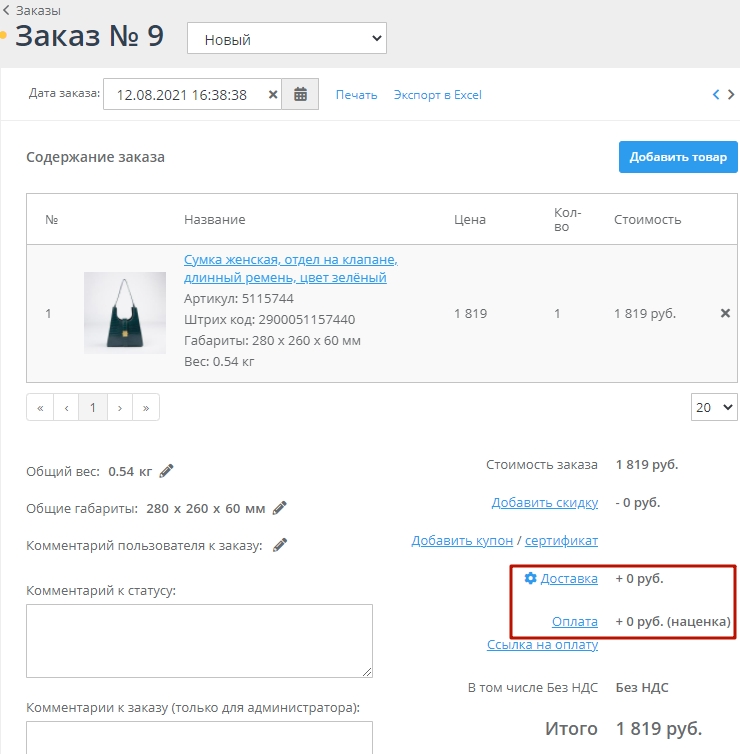Go to previous order arrow

[x=716, y=95]
